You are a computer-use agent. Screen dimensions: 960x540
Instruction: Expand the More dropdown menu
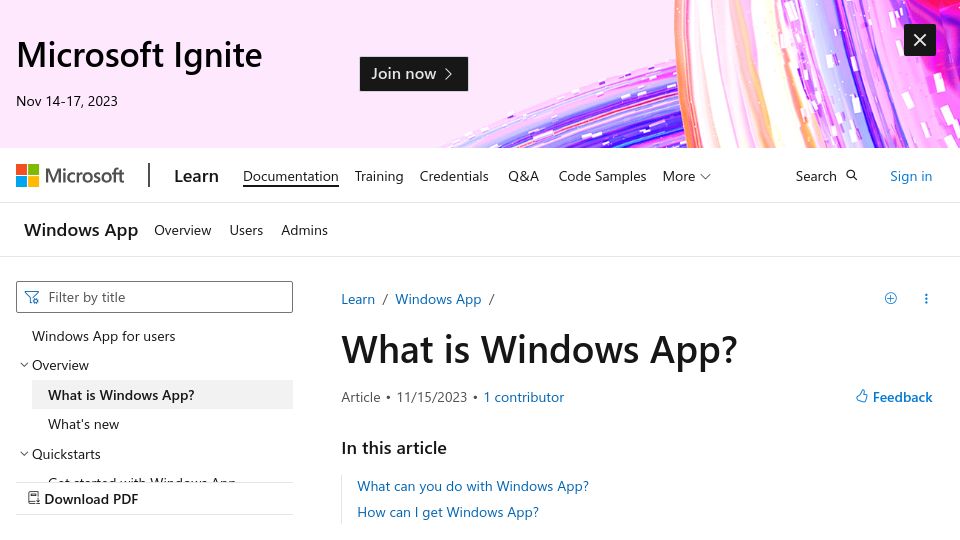[x=686, y=176]
